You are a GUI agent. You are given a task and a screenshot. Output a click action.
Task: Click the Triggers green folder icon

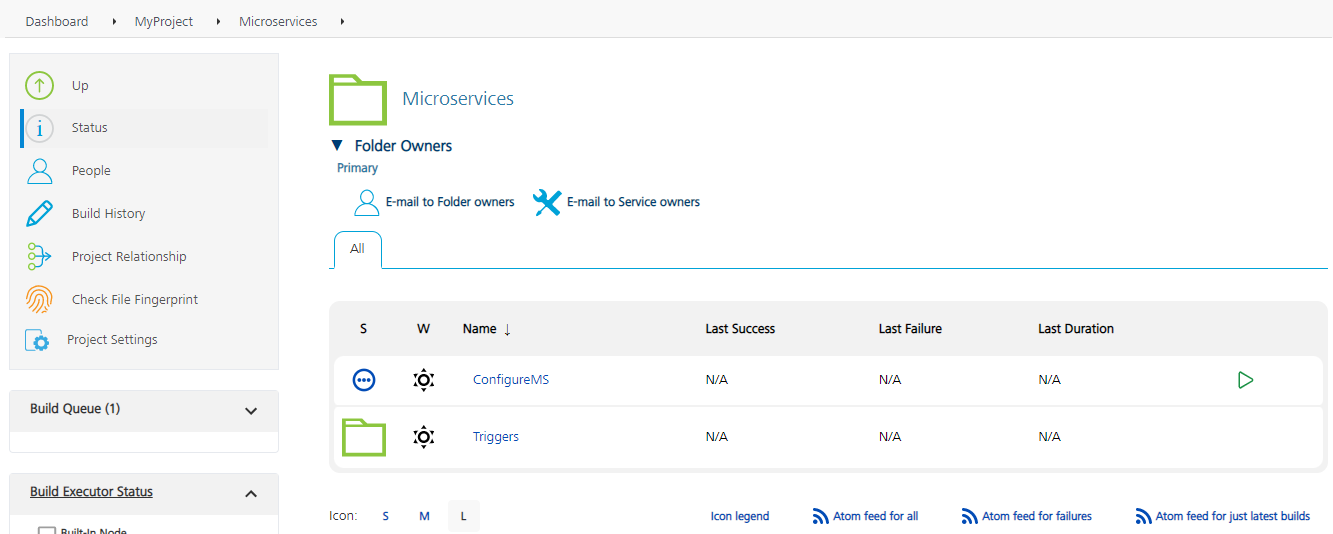(x=364, y=437)
